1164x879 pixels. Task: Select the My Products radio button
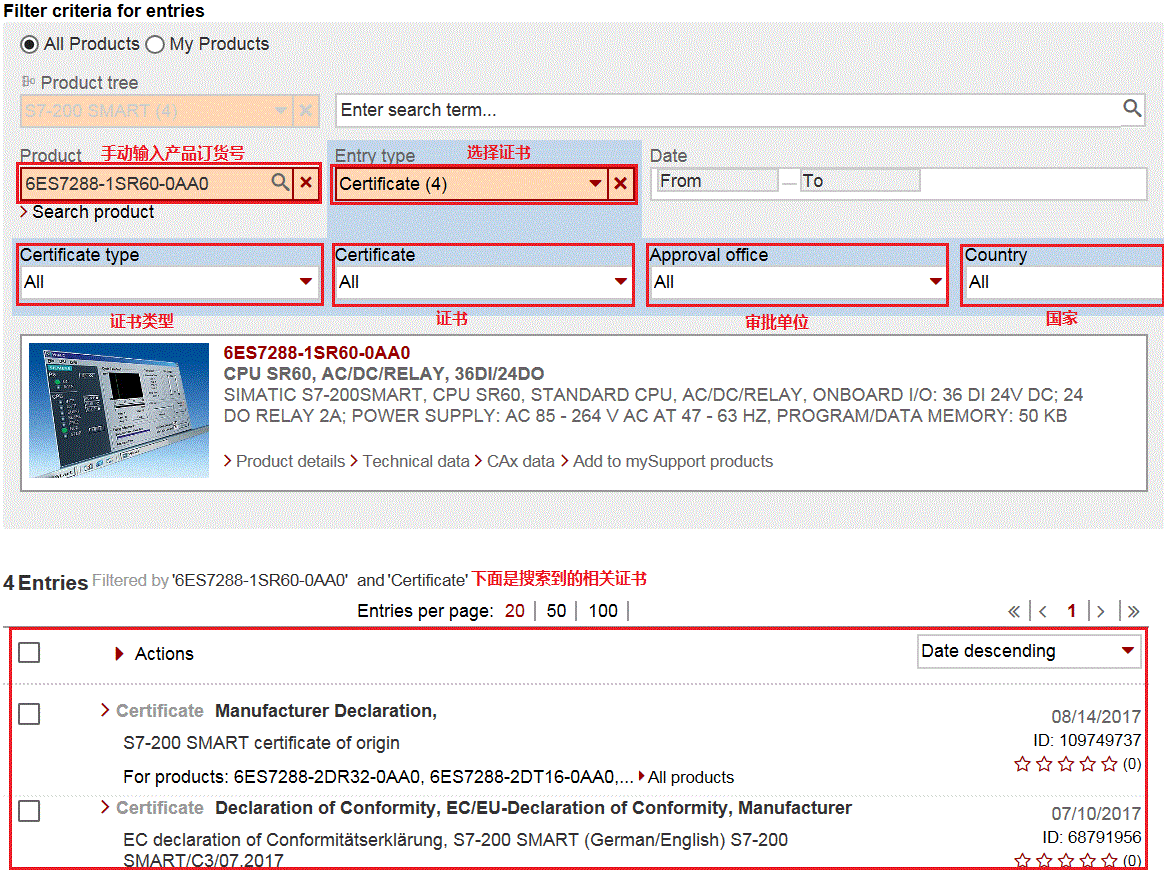(154, 45)
